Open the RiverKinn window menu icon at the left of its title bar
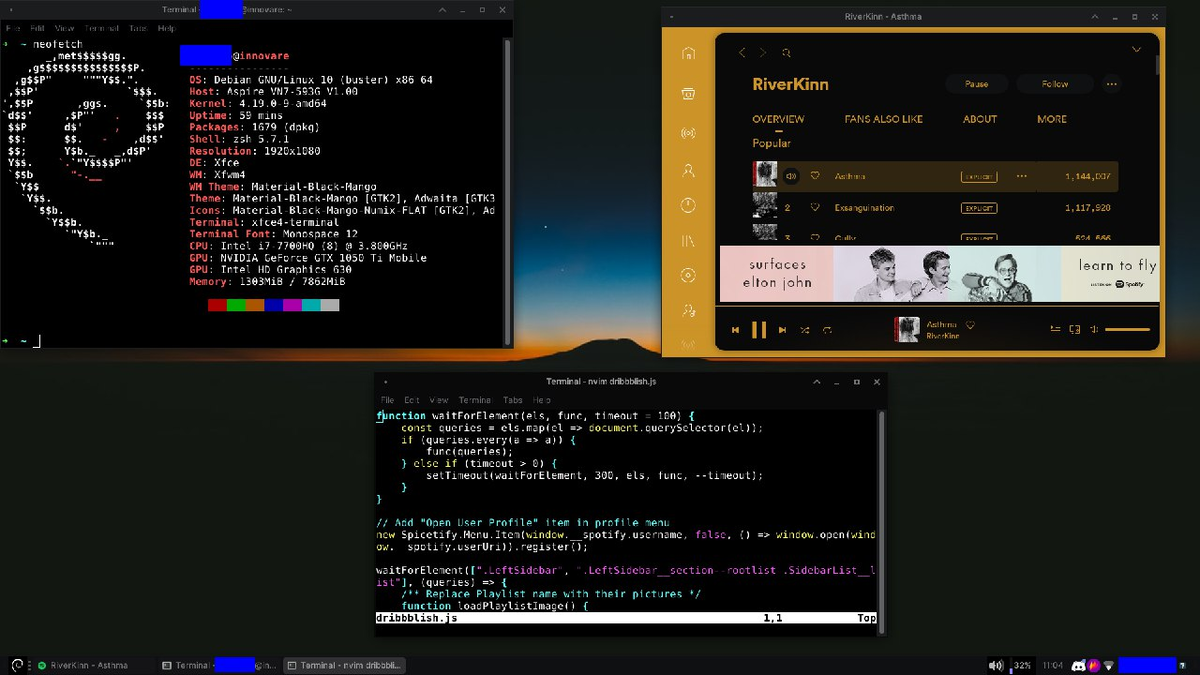1200x675 pixels. [x=673, y=17]
